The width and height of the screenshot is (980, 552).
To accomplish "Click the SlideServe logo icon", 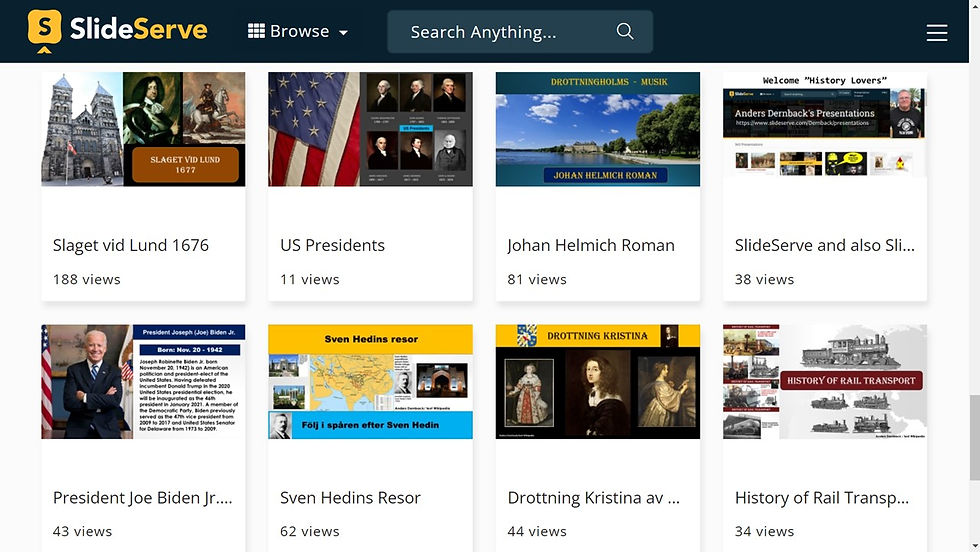I will (x=44, y=31).
